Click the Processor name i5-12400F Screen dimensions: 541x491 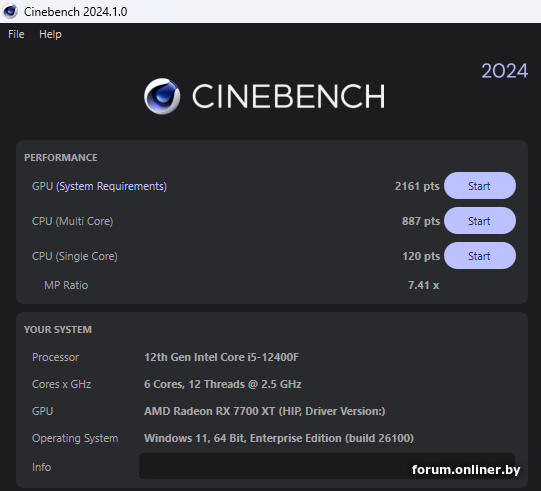222,357
